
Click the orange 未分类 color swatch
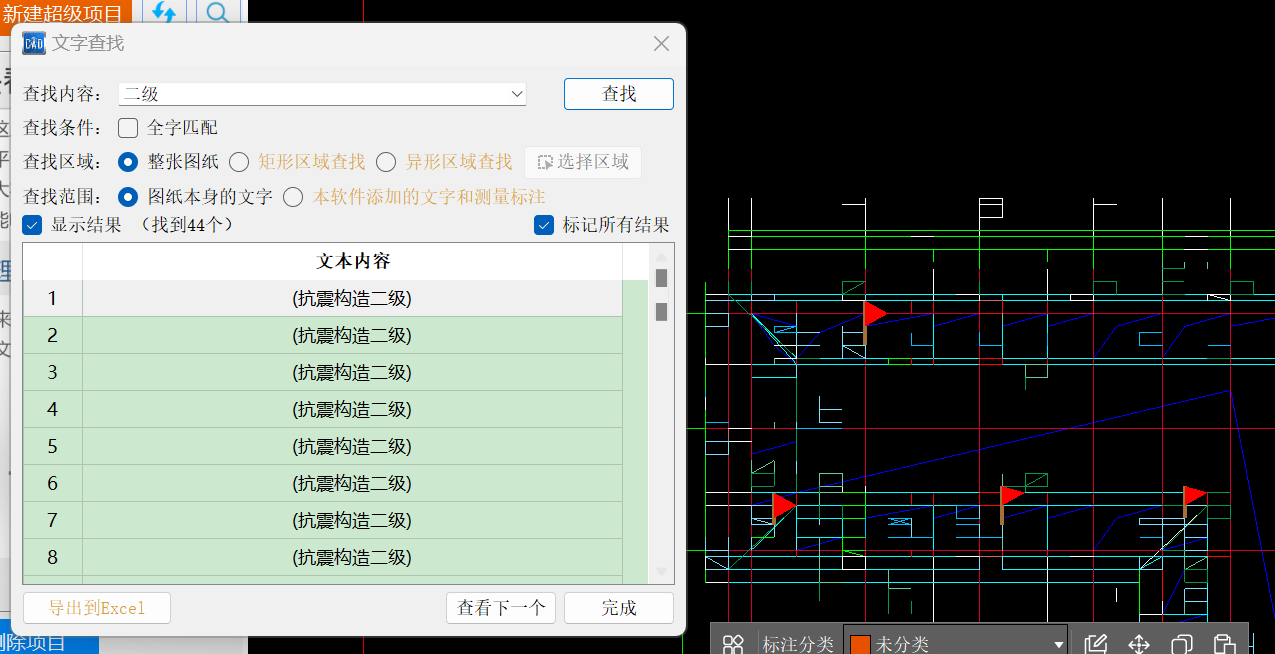(x=859, y=645)
